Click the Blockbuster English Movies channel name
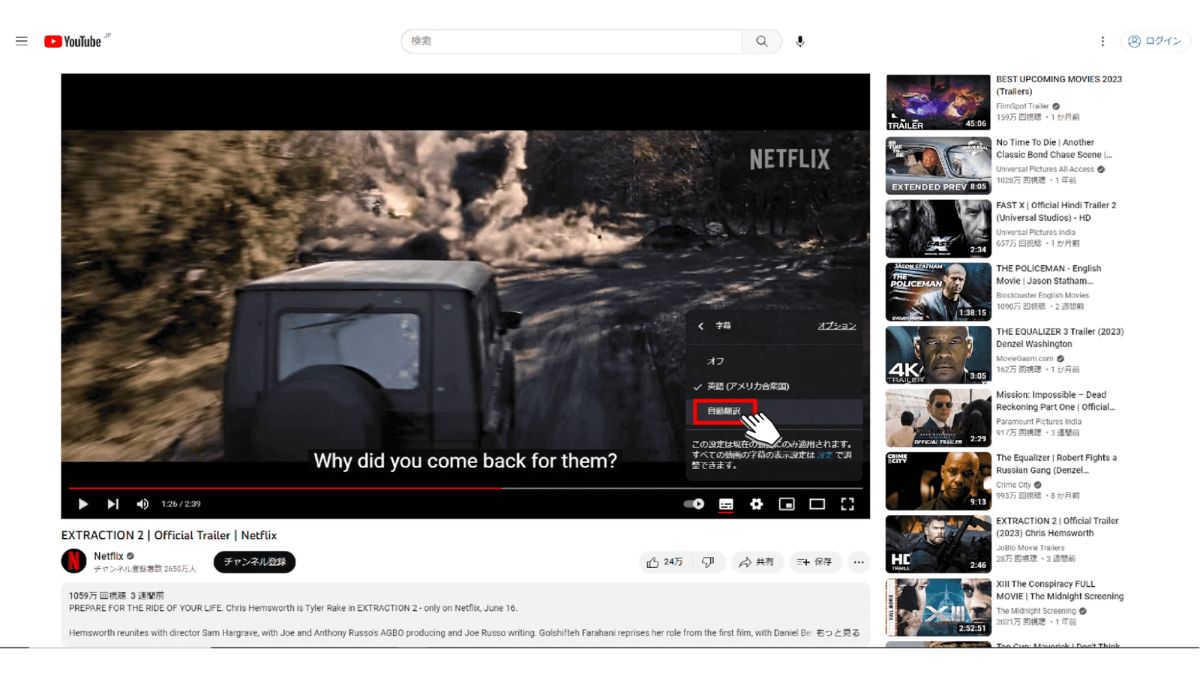 pos(1042,295)
